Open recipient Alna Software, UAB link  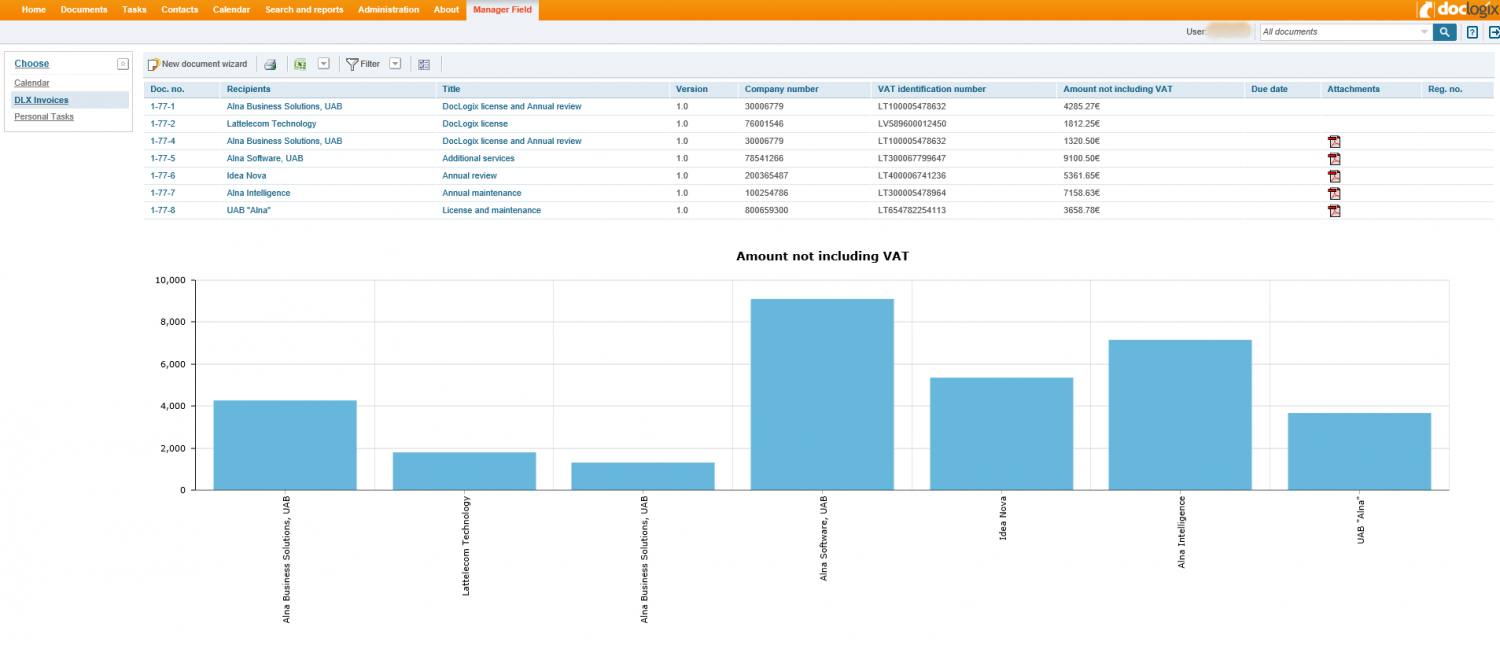[x=265, y=158]
